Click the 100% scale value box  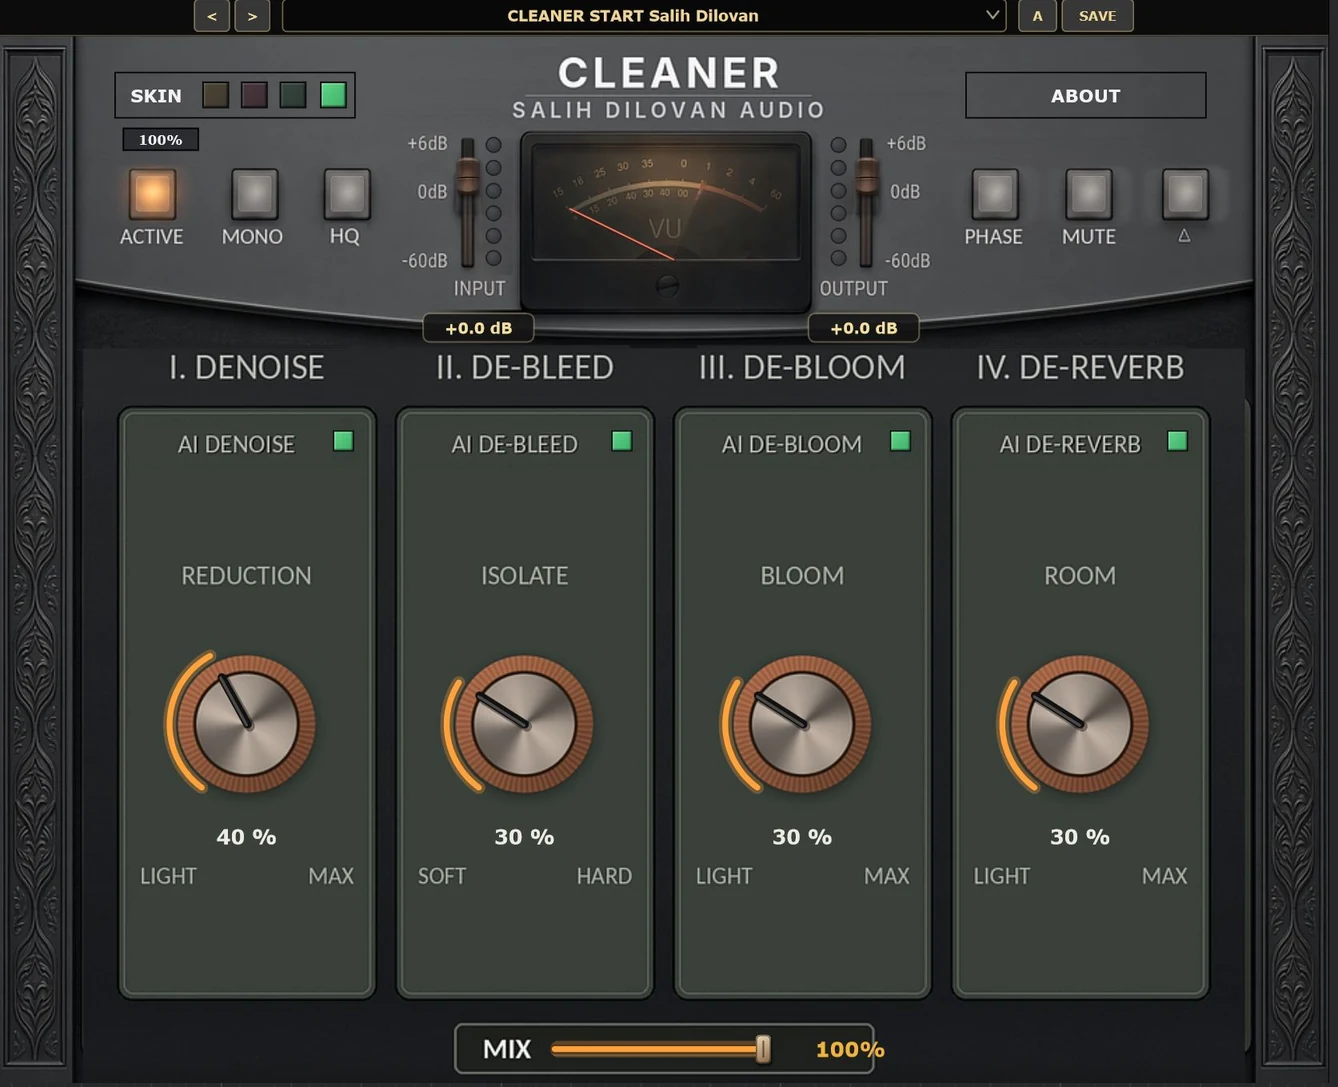[160, 140]
